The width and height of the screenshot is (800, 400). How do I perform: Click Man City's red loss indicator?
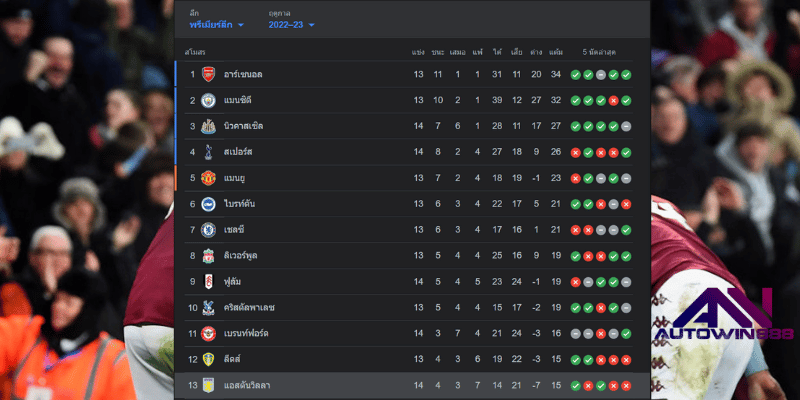(x=613, y=101)
